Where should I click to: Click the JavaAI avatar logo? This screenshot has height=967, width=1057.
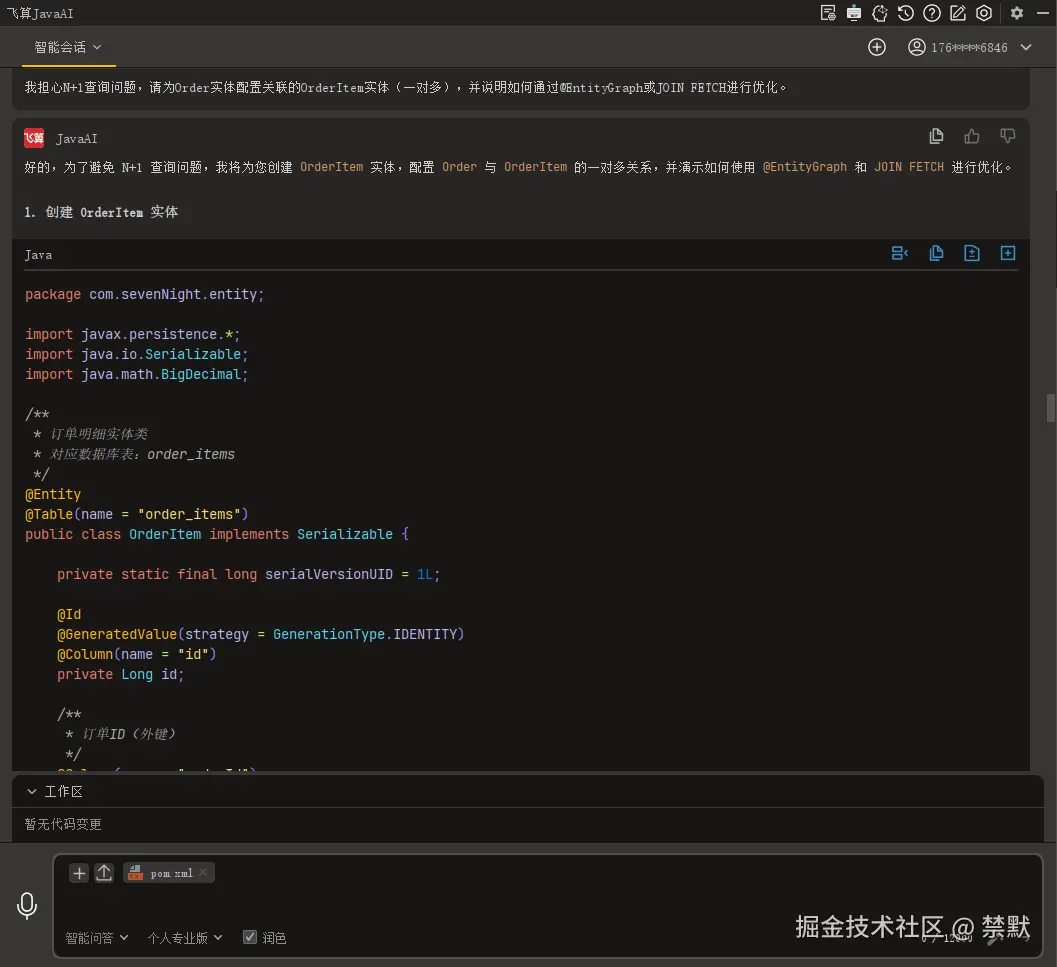pyautogui.click(x=34, y=138)
